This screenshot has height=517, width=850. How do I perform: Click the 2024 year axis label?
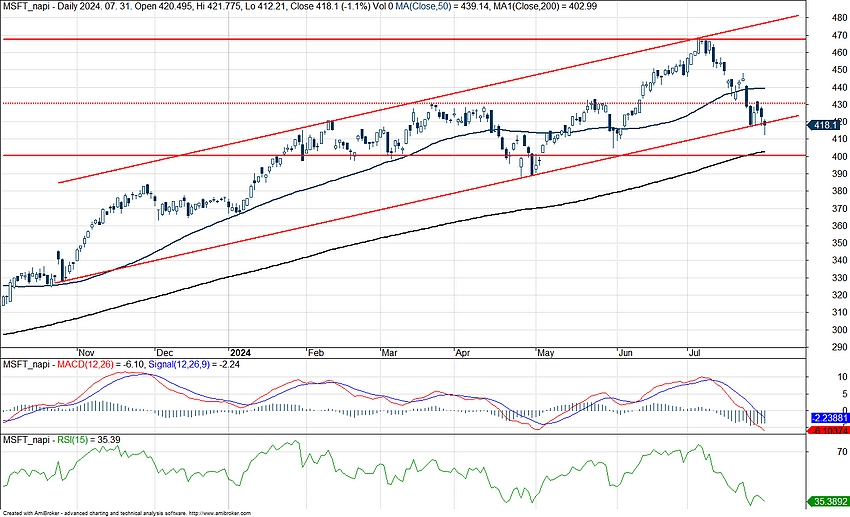(239, 353)
